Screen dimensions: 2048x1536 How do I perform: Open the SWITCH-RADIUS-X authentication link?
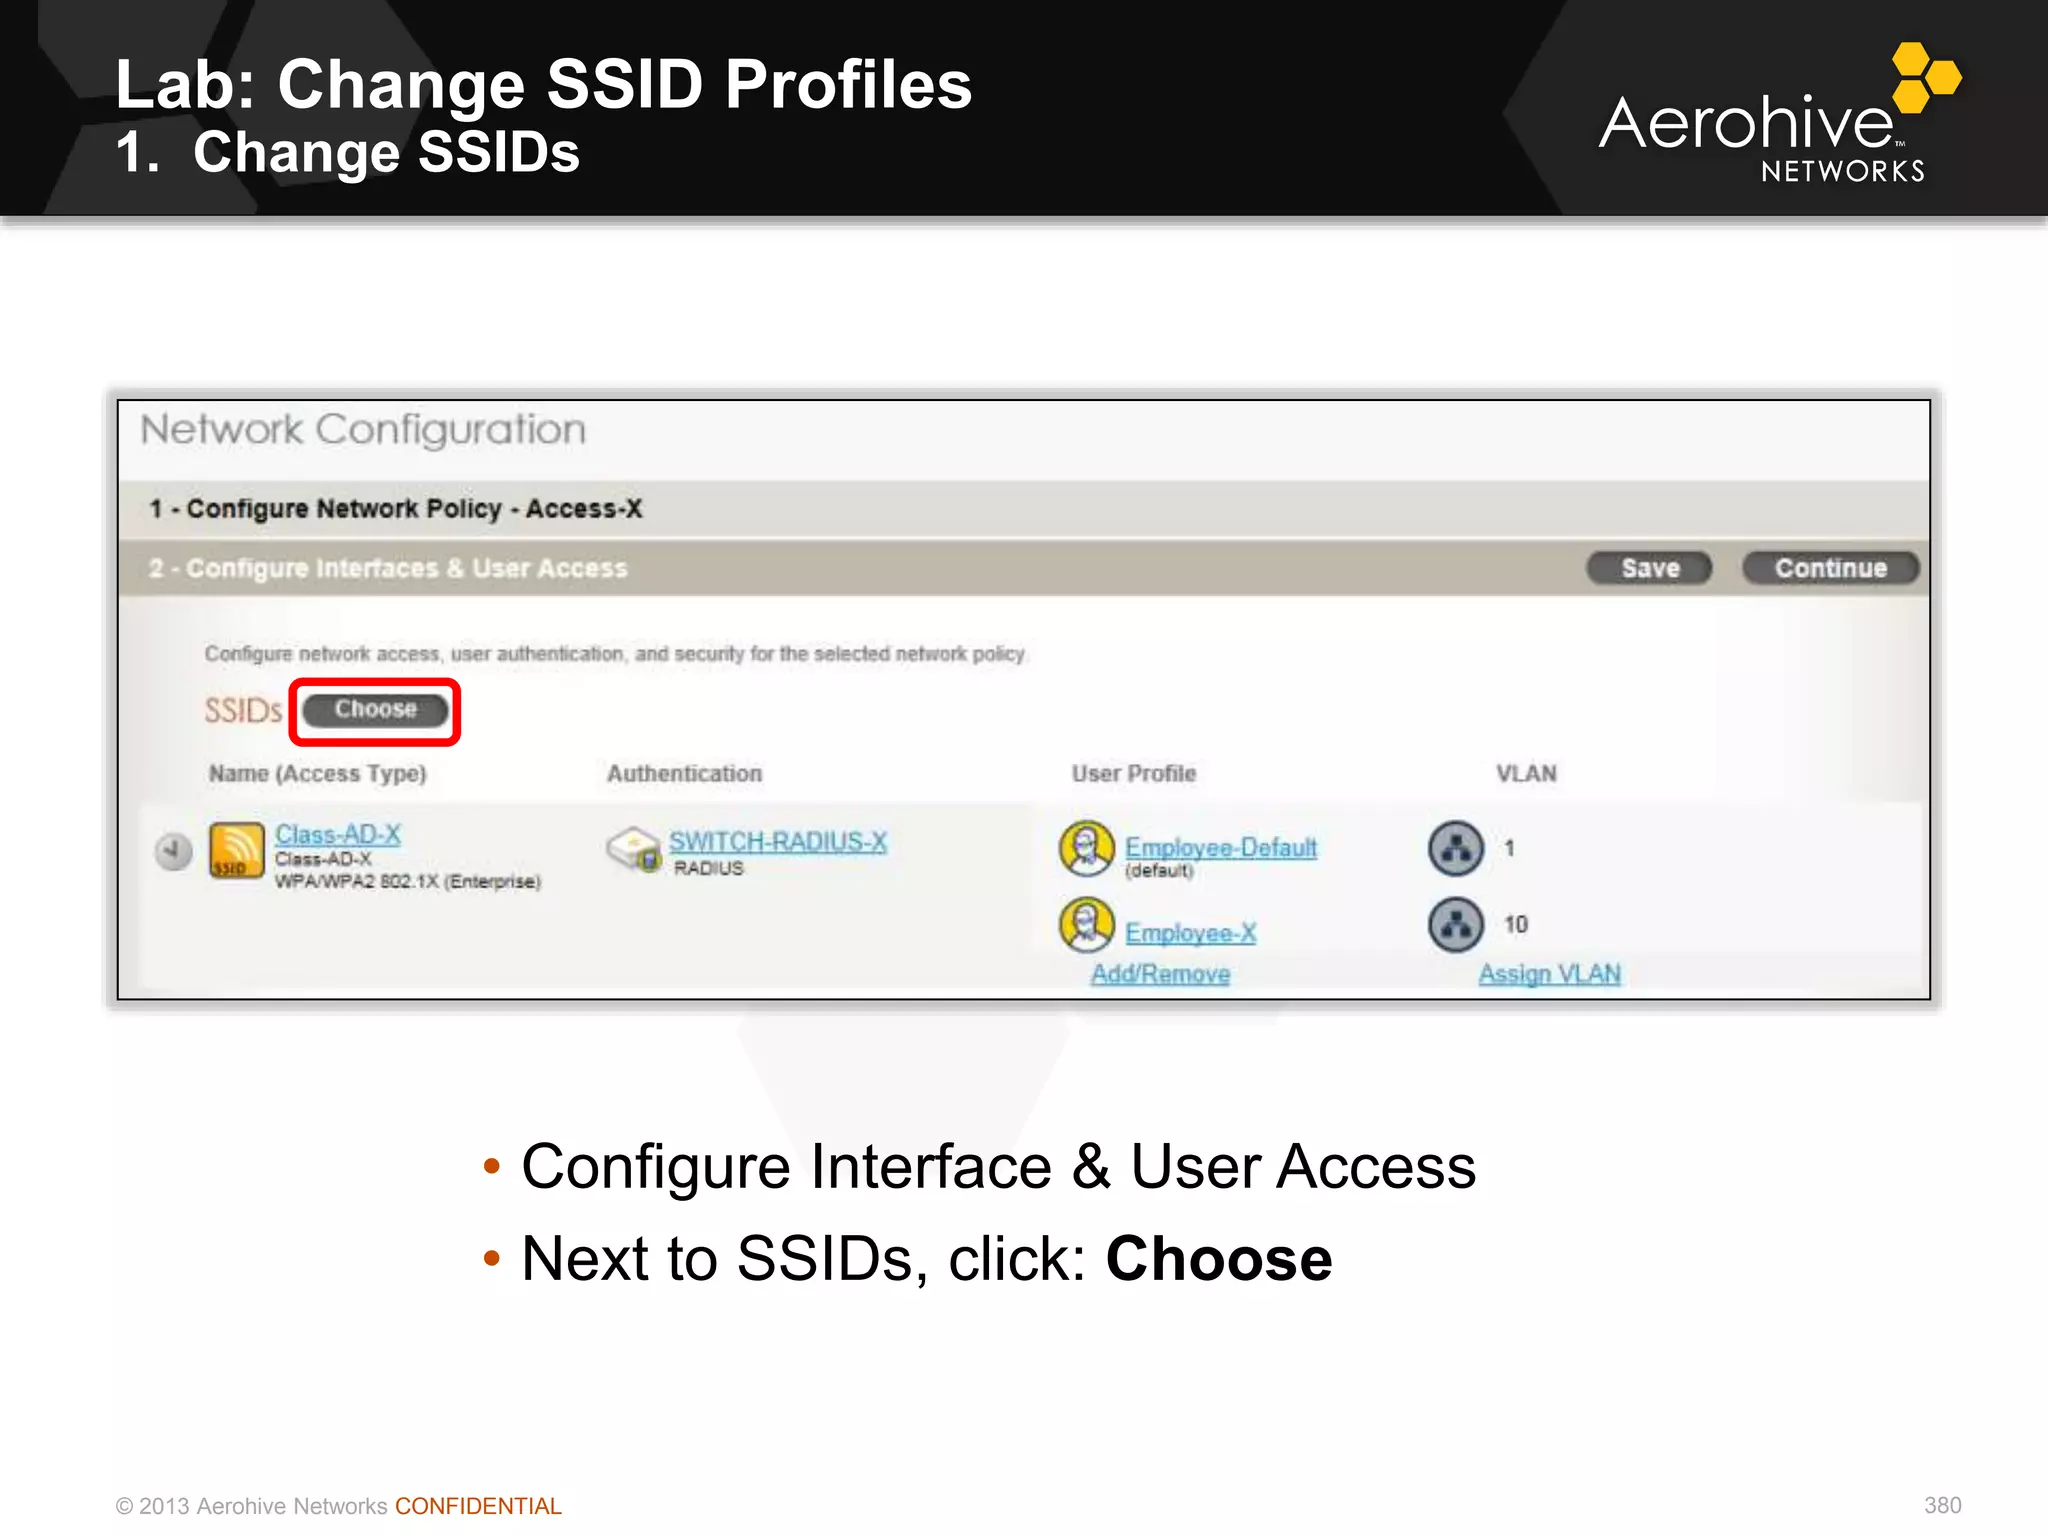[778, 842]
